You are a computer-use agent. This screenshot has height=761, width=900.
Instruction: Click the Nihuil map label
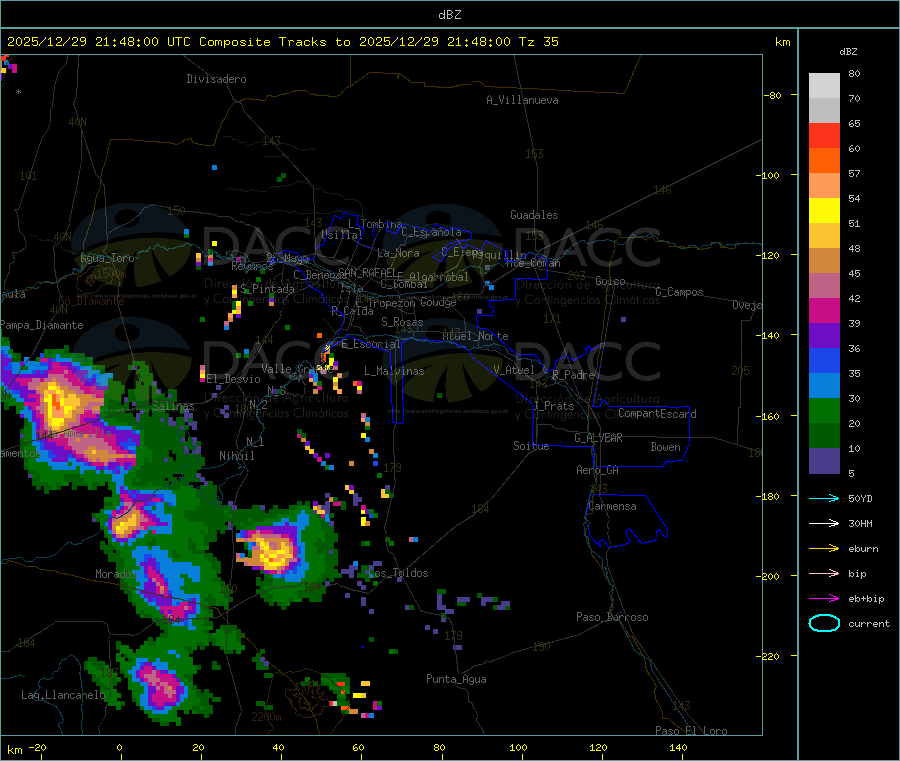(236, 456)
